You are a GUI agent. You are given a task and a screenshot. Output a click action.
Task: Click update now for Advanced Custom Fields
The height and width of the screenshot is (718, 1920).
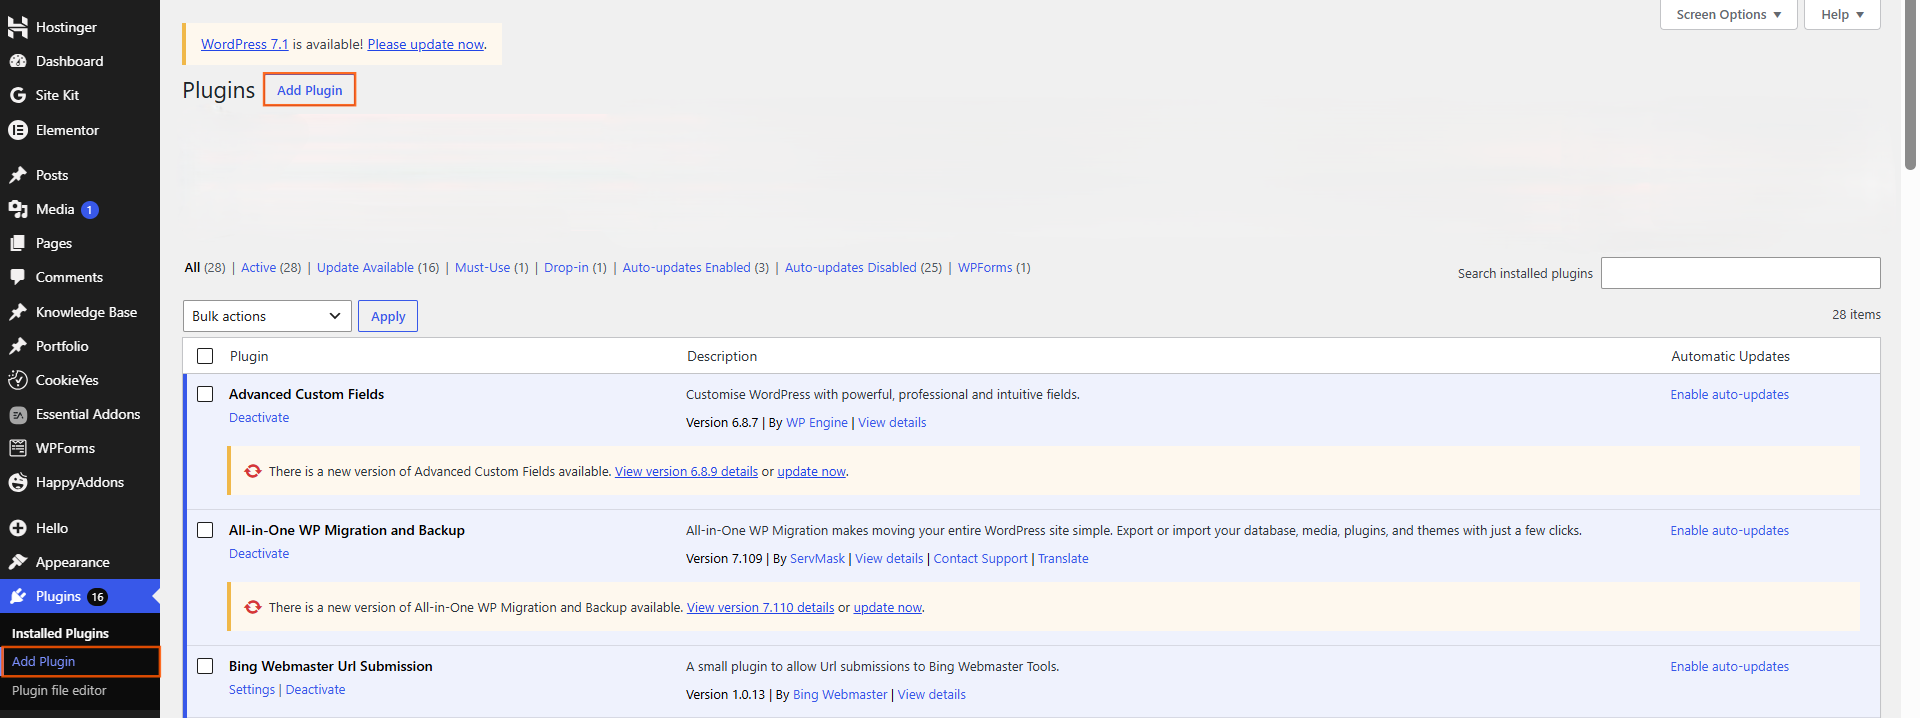[x=811, y=471]
